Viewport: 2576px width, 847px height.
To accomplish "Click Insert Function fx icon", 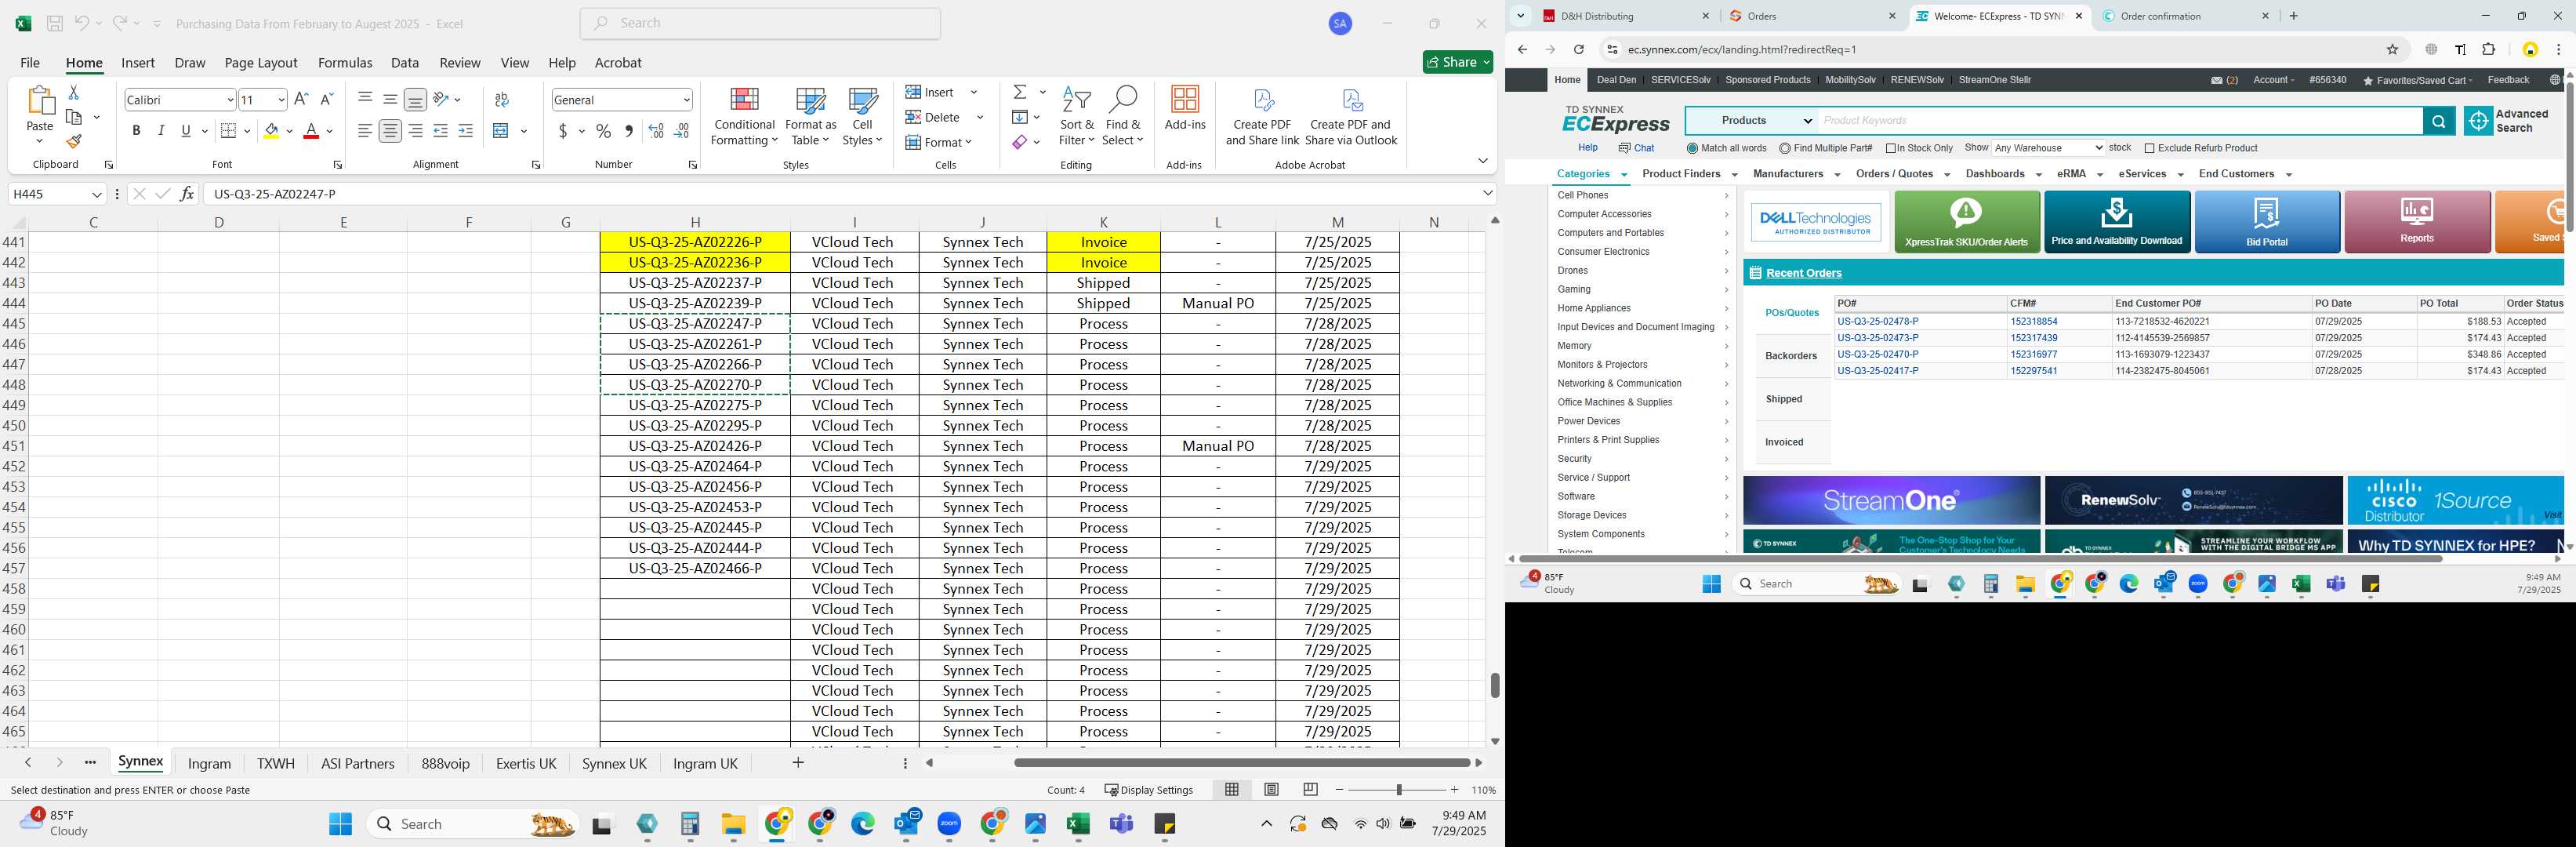I will coord(187,194).
